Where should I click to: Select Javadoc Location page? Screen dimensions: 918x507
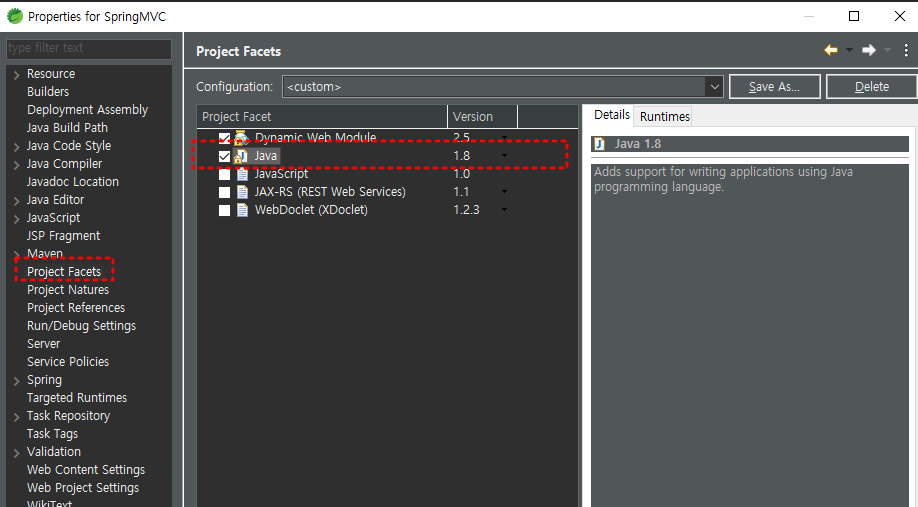point(73,182)
